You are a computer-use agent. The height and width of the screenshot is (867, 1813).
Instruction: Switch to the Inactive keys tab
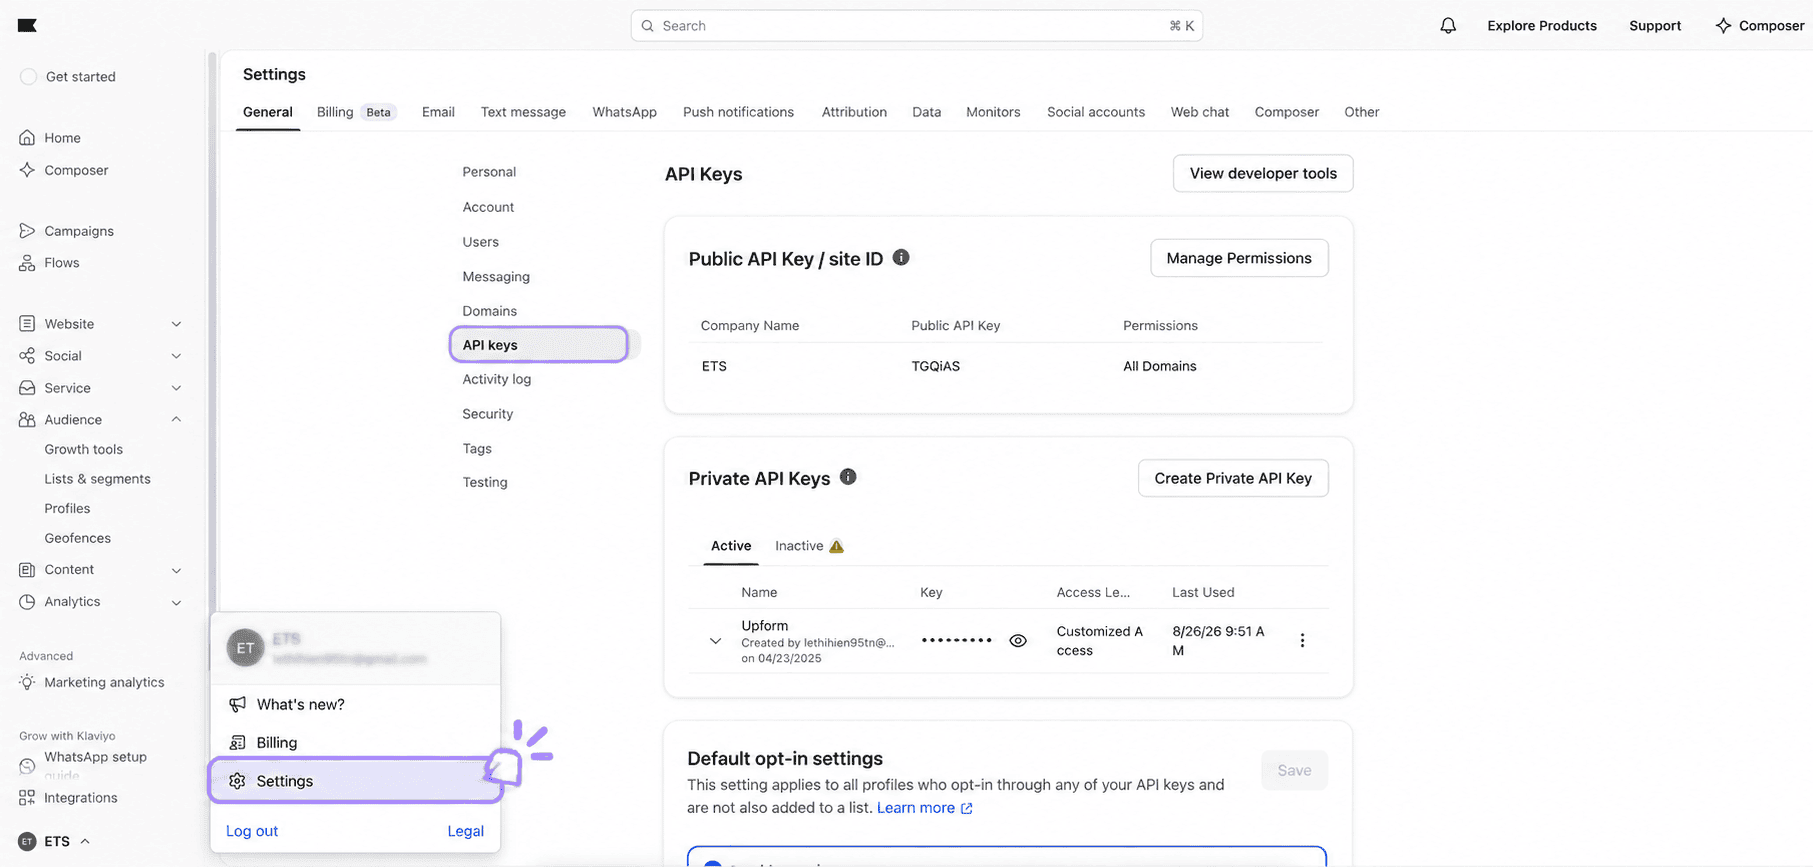(x=809, y=546)
